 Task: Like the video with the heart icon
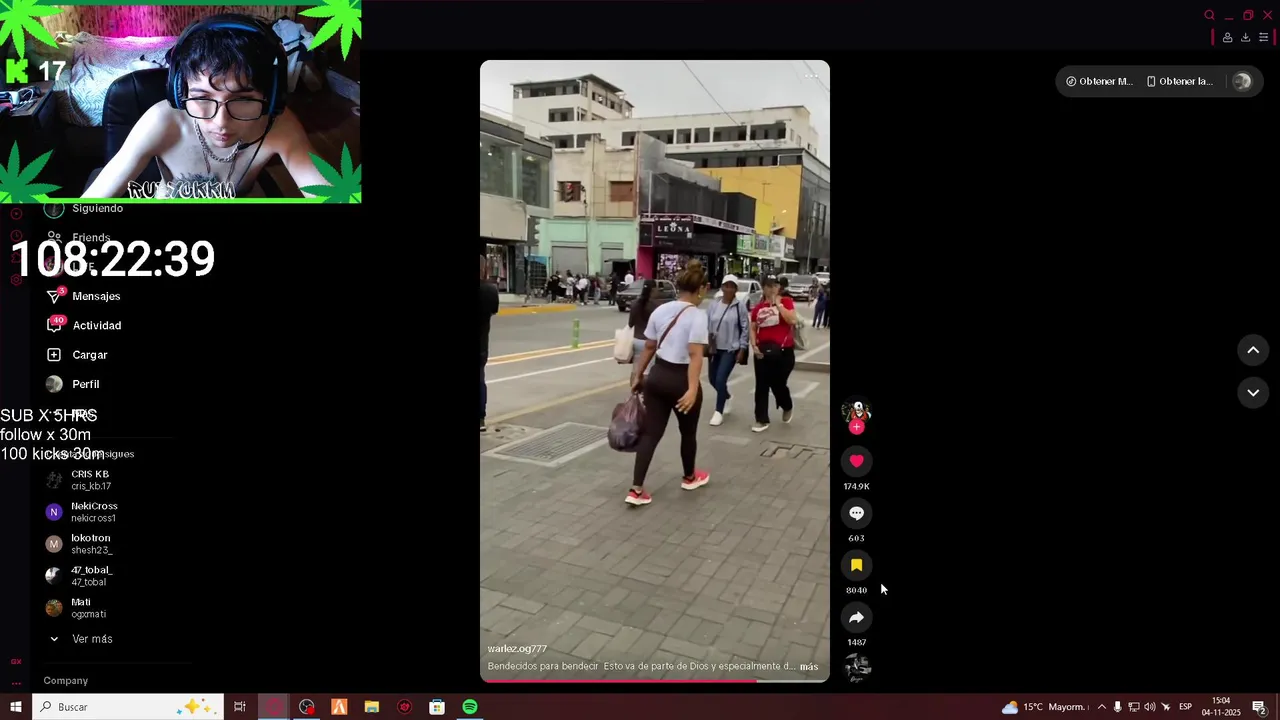tap(856, 461)
